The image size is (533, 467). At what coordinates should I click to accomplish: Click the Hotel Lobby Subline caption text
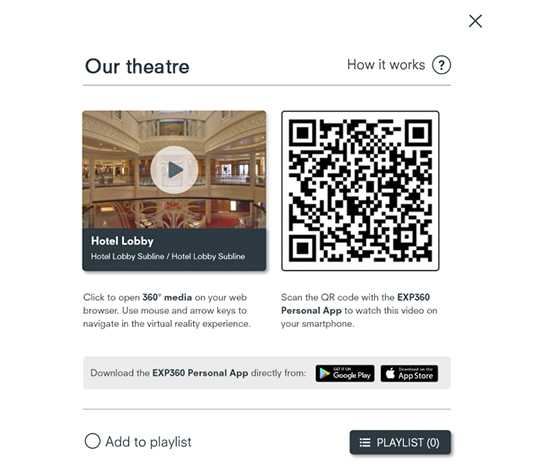(168, 256)
